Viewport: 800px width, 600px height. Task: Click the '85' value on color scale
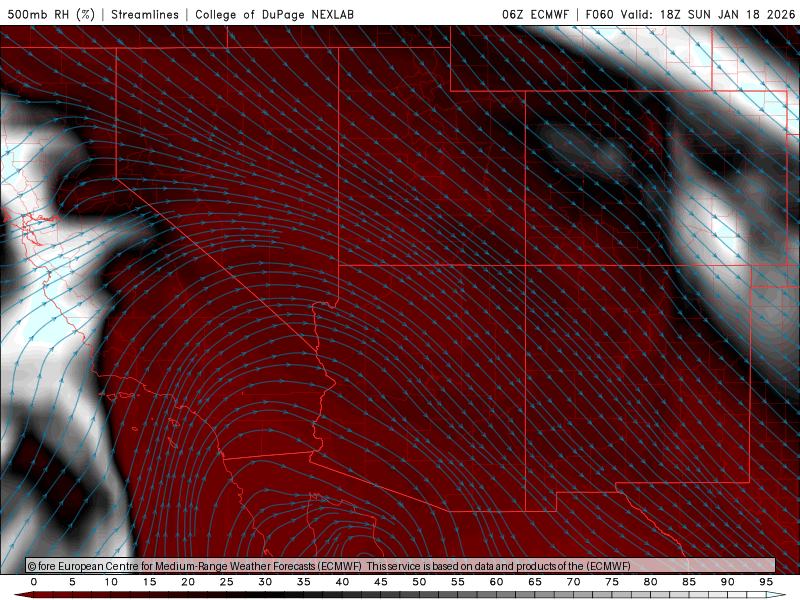689,582
